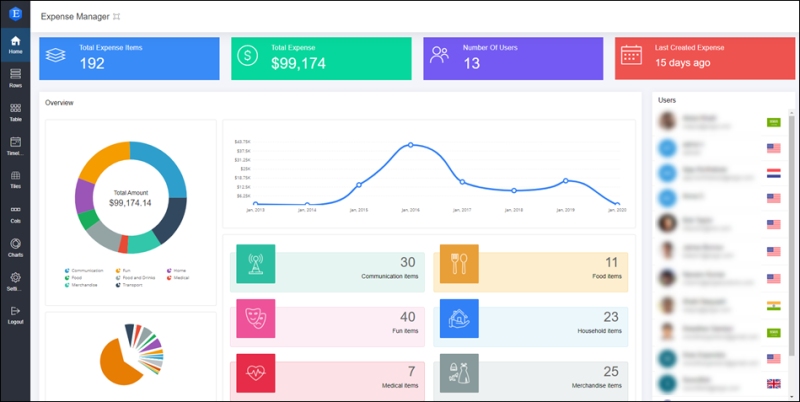This screenshot has height=402, width=800.
Task: Toggle the Transport legend entry
Action: click(x=129, y=285)
